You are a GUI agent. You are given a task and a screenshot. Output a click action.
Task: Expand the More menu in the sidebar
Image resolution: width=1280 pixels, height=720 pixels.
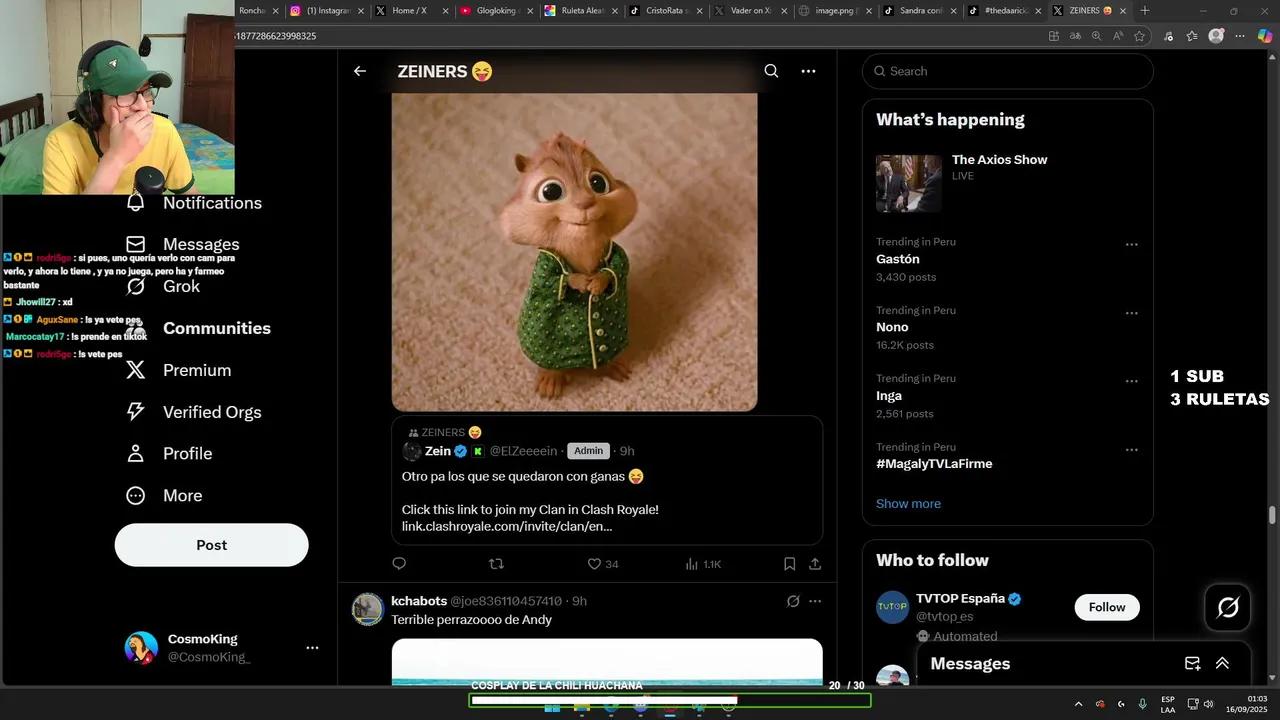(164, 496)
